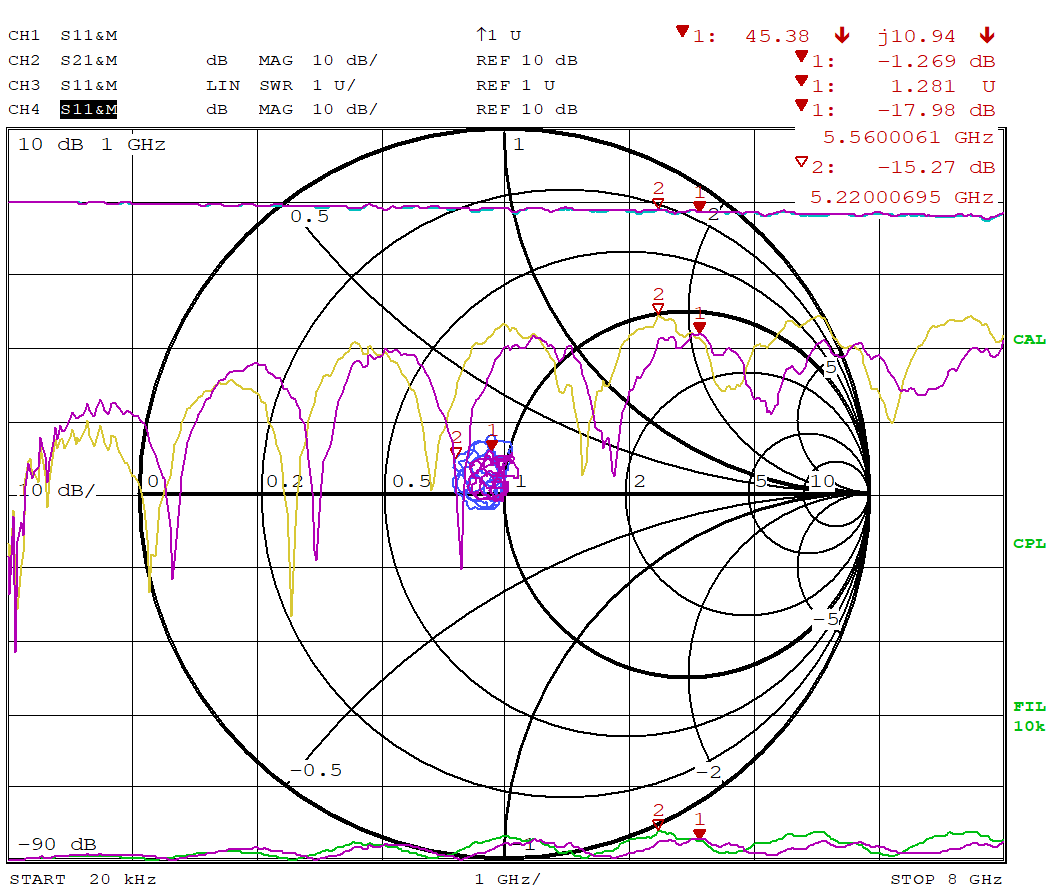Click the '0.2' resistance label on the Smith axis
The height and width of the screenshot is (892, 1058).
click(285, 481)
